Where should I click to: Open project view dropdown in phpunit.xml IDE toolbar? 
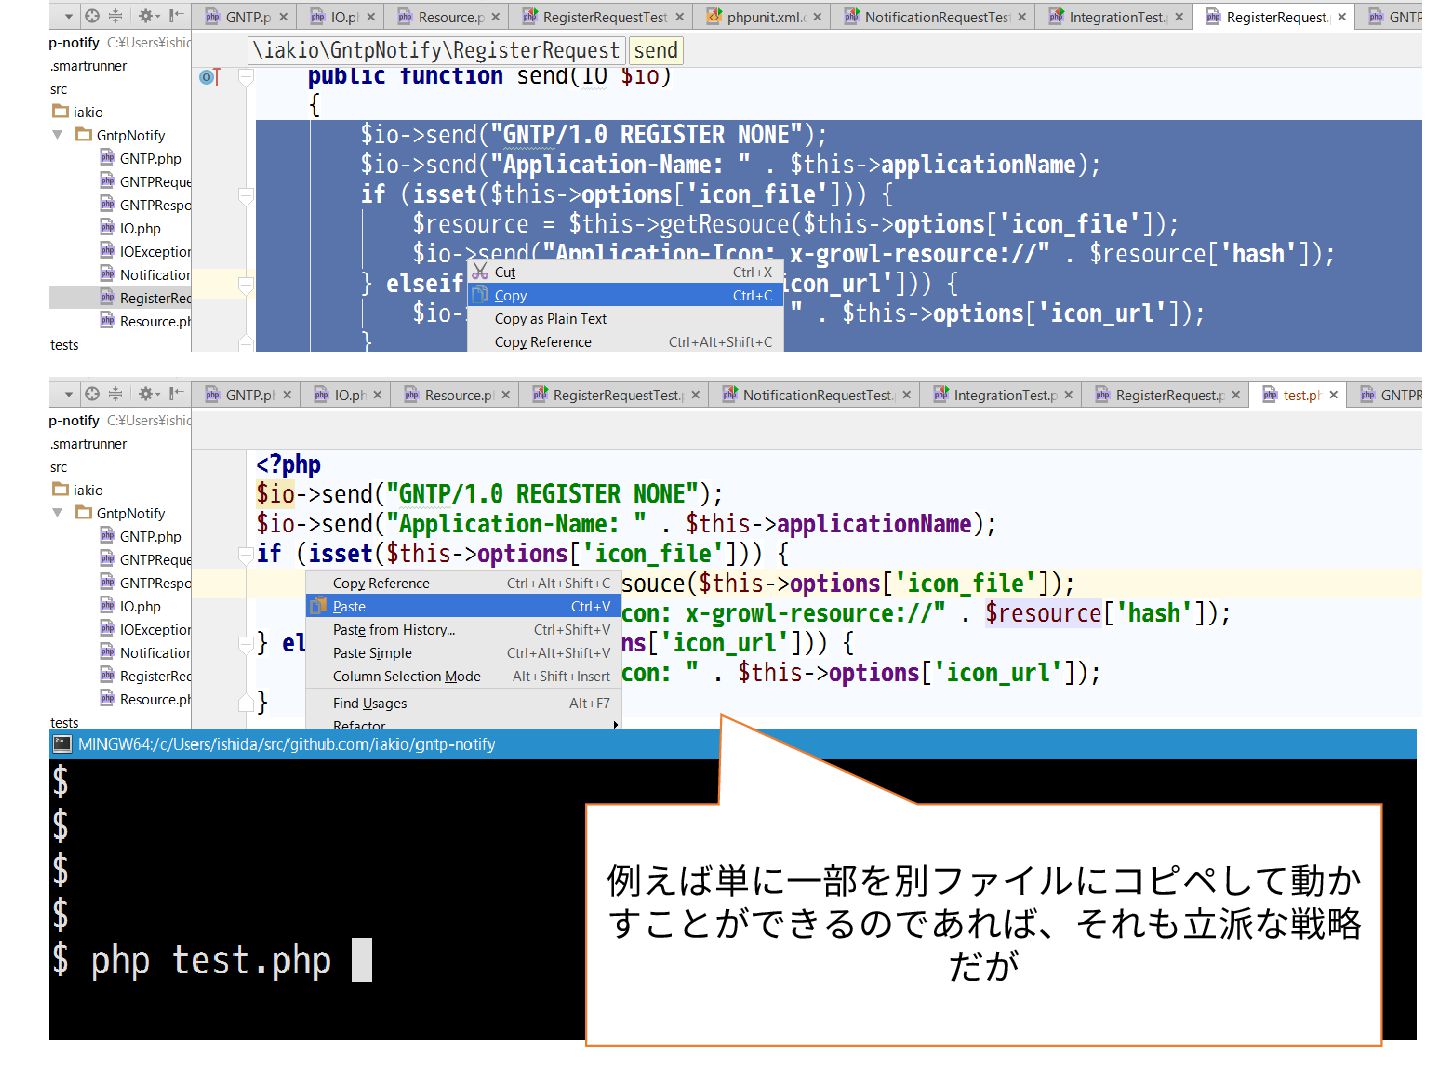pyautogui.click(x=68, y=16)
